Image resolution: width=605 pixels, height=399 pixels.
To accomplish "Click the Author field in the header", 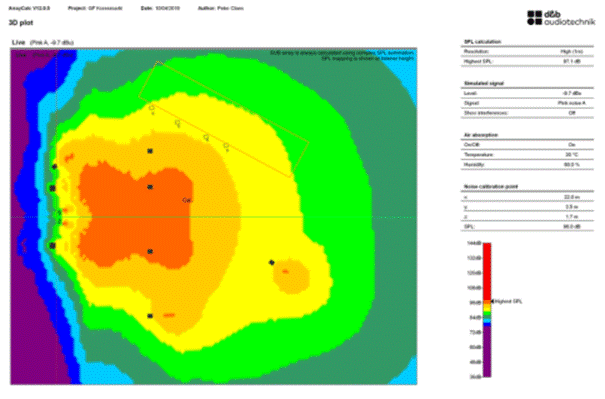I will click(221, 8).
